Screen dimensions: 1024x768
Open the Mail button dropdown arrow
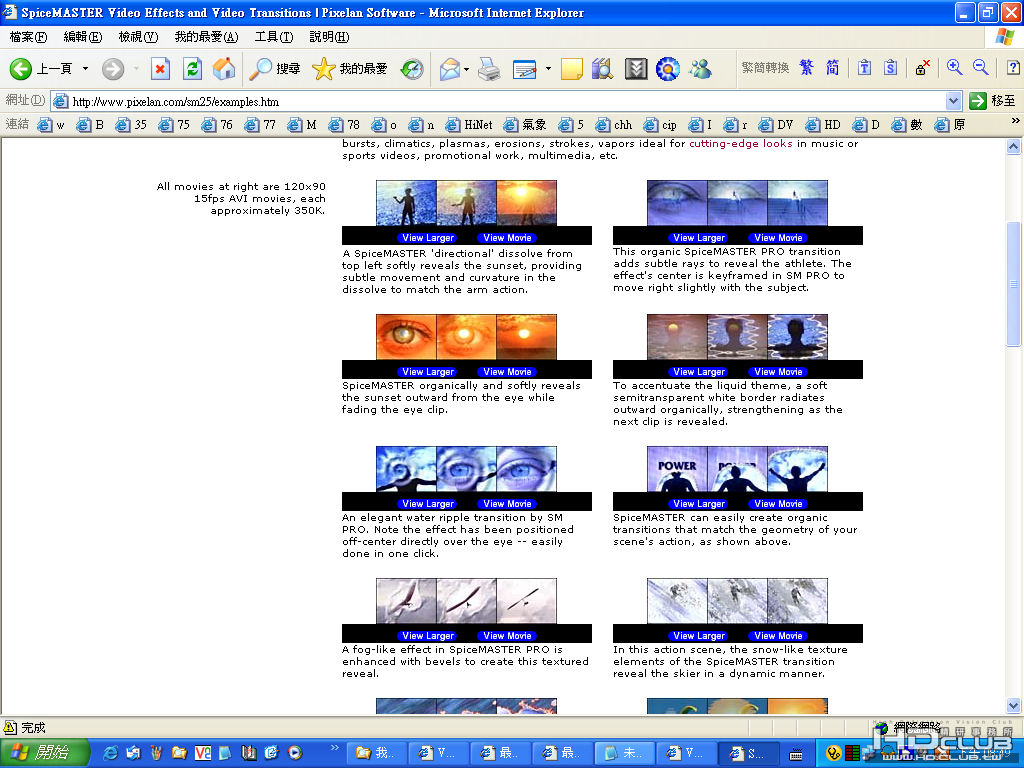466,69
